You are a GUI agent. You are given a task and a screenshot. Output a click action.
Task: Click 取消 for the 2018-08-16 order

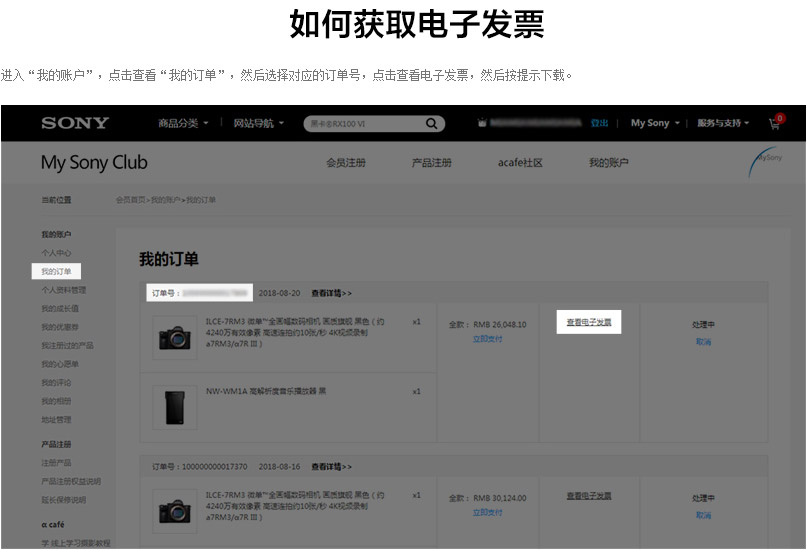(x=703, y=515)
